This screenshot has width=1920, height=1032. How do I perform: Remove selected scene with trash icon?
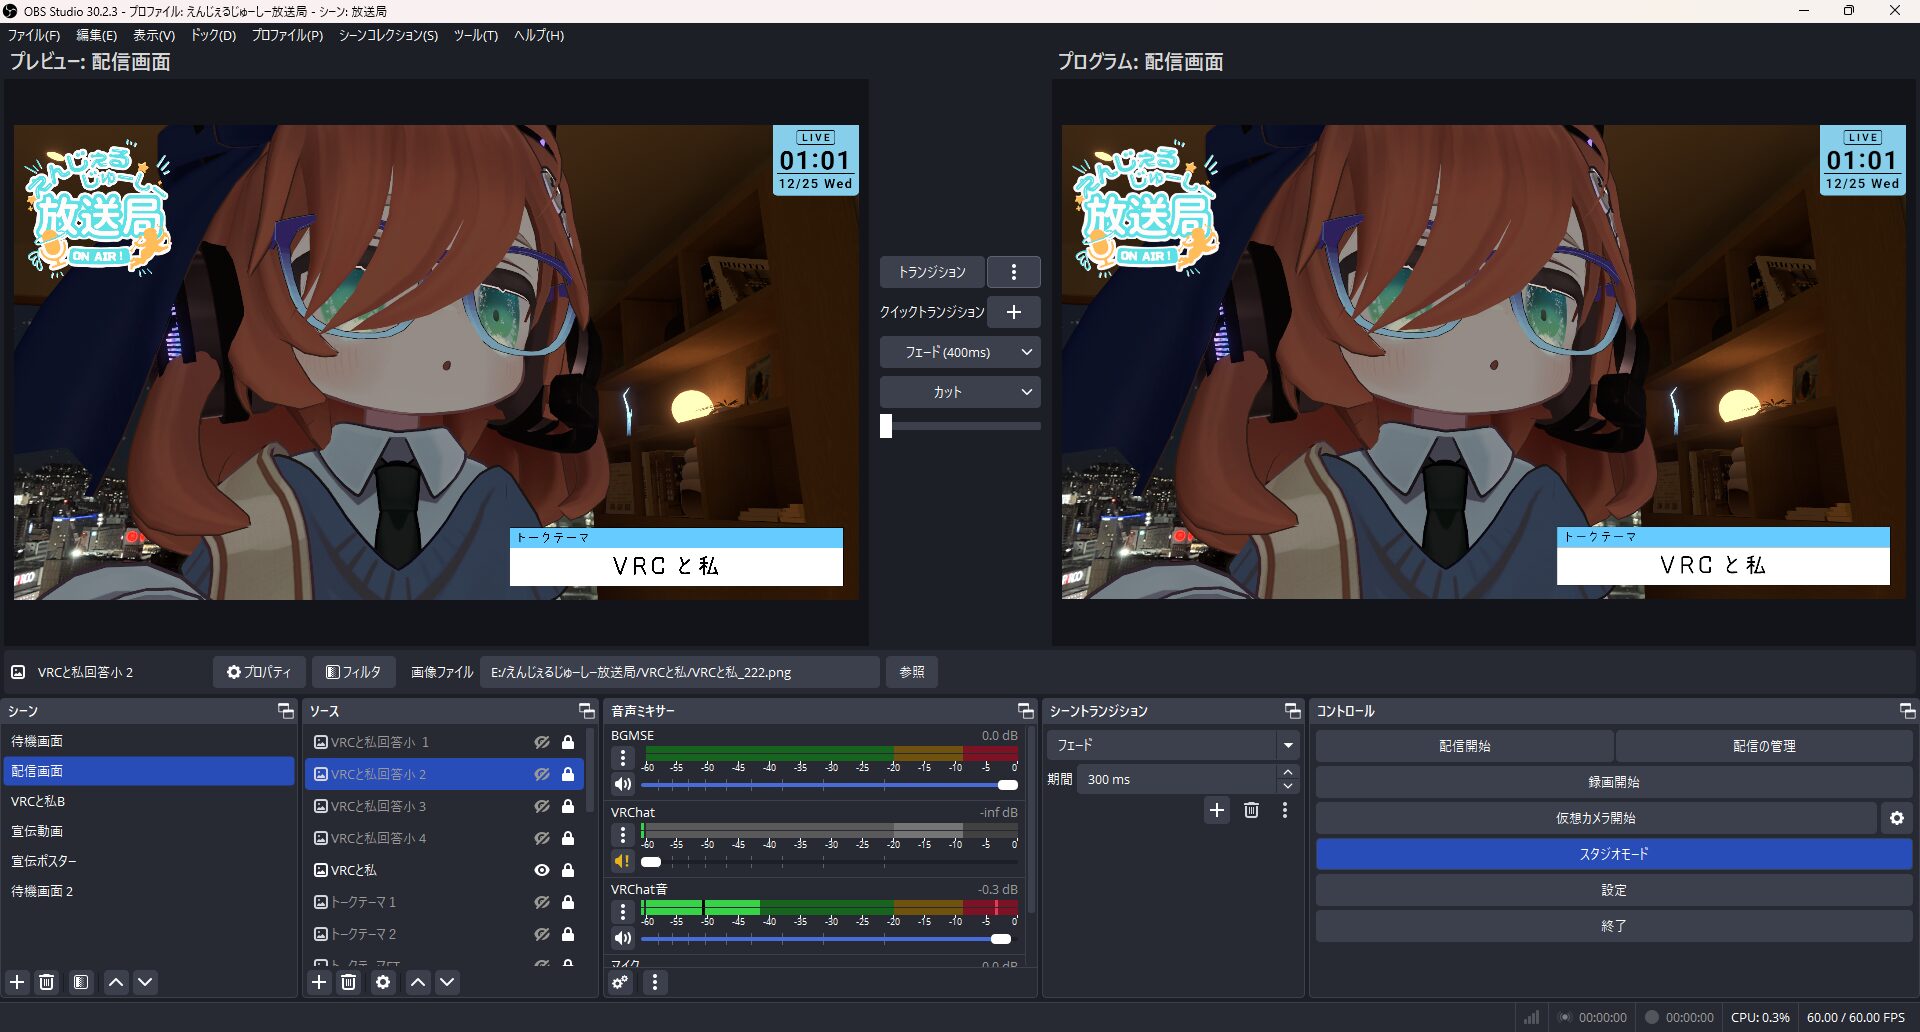47,982
